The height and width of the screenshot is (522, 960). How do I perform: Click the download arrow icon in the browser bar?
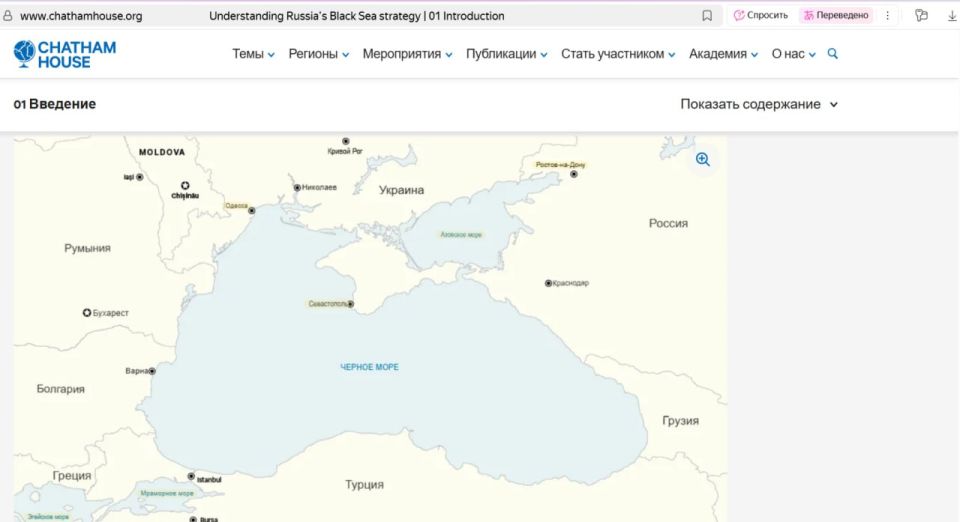pyautogui.click(x=952, y=16)
